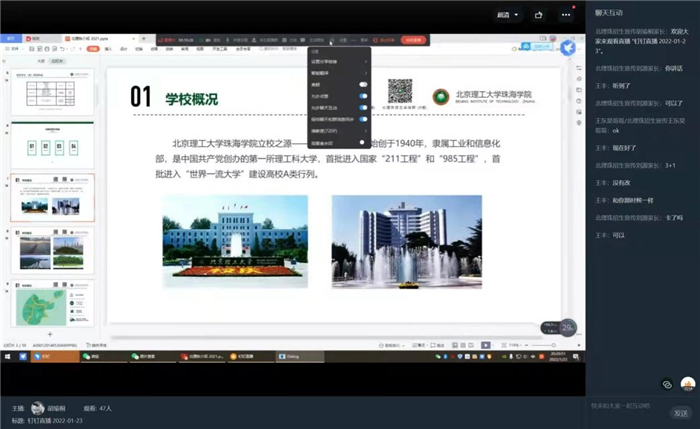700x429 pixels.
Task: Expand the second settings menu entry submenu
Action: coord(366,73)
